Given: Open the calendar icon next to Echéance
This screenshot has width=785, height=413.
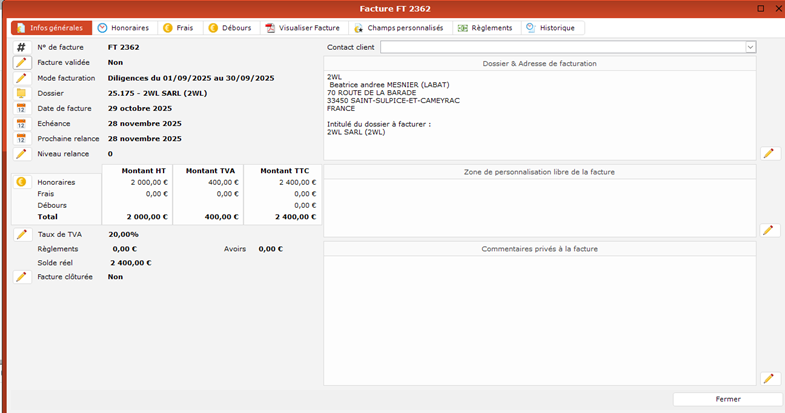Looking at the screenshot, I should pyautogui.click(x=21, y=124).
